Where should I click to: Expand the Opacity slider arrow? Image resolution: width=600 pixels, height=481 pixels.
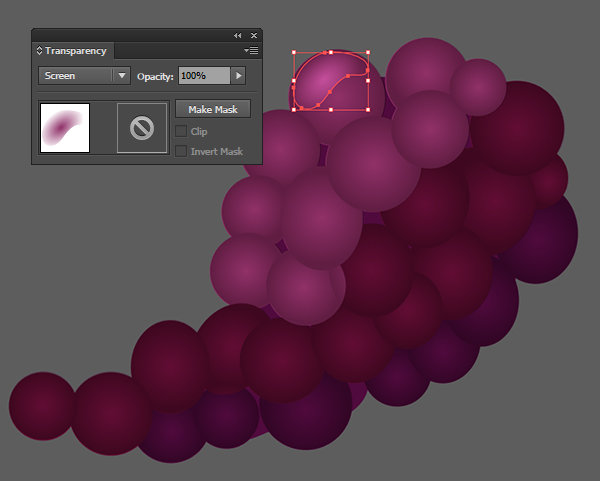238,76
